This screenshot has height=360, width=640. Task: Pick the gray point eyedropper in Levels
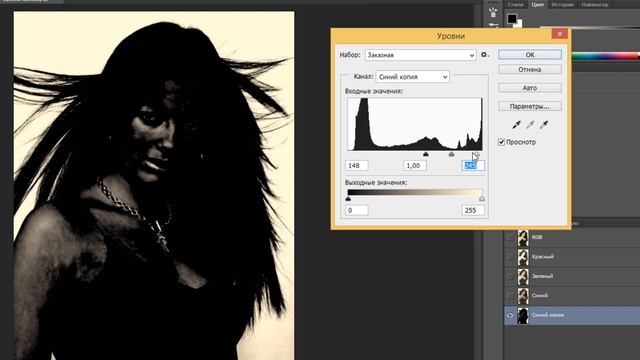tap(530, 125)
